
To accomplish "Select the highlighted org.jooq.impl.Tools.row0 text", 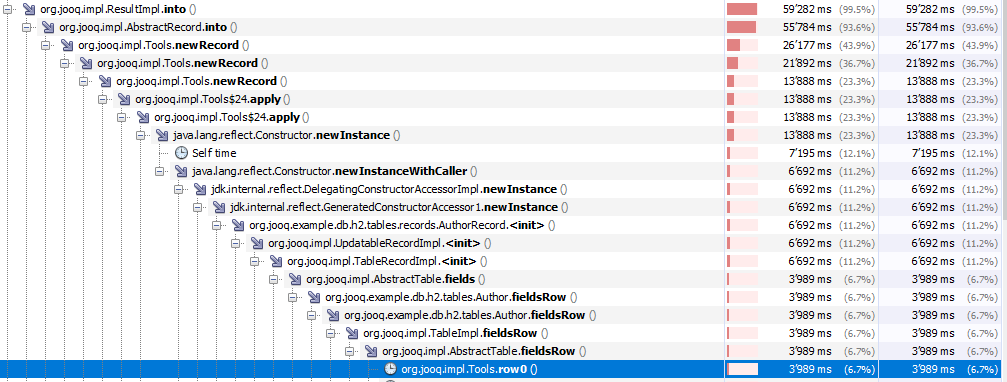I will coord(469,369).
